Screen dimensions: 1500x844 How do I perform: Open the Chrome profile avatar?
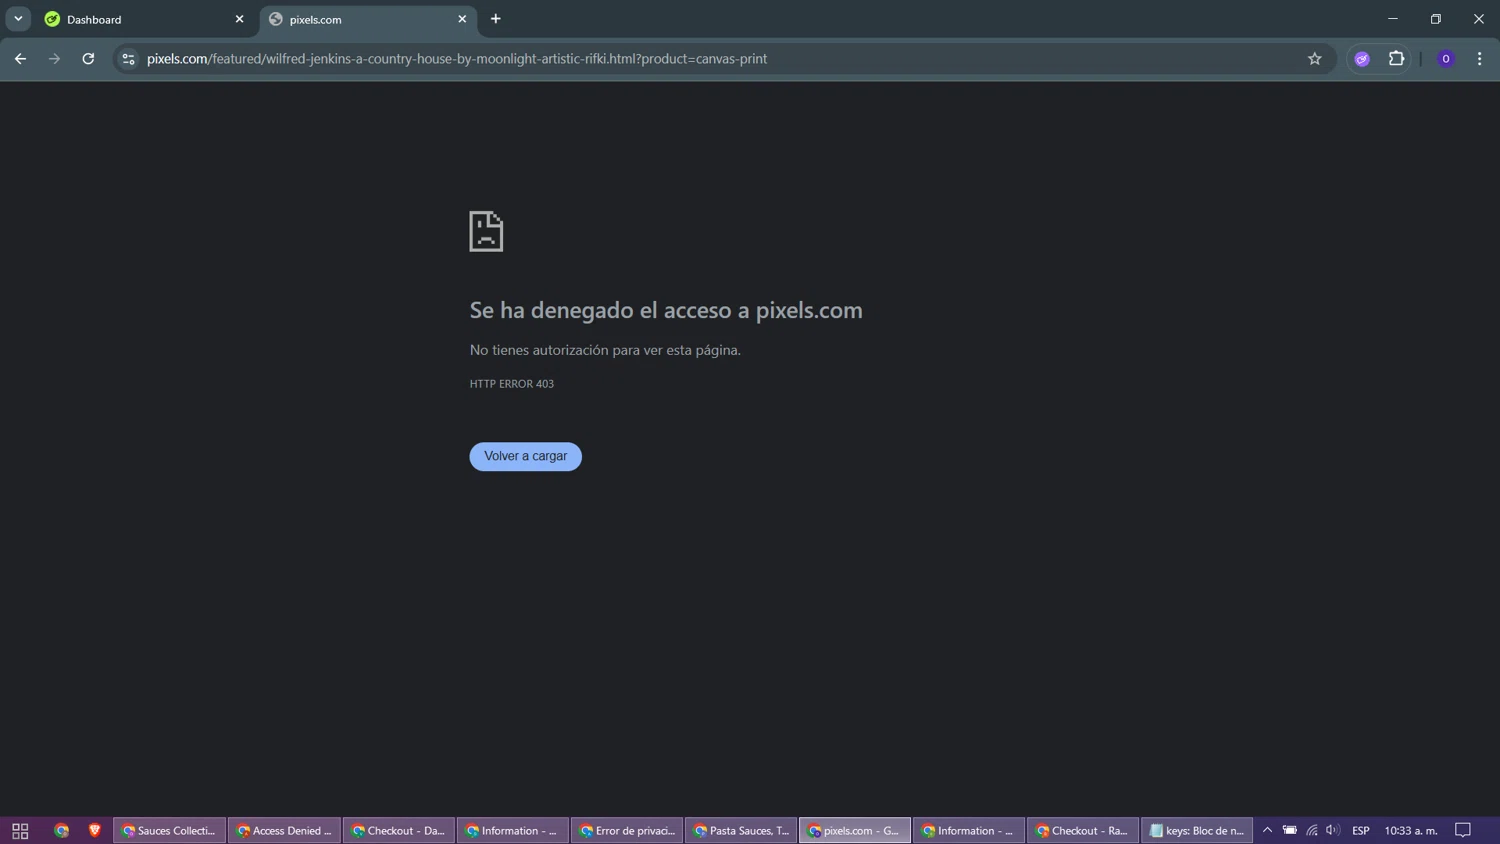[x=1445, y=59]
